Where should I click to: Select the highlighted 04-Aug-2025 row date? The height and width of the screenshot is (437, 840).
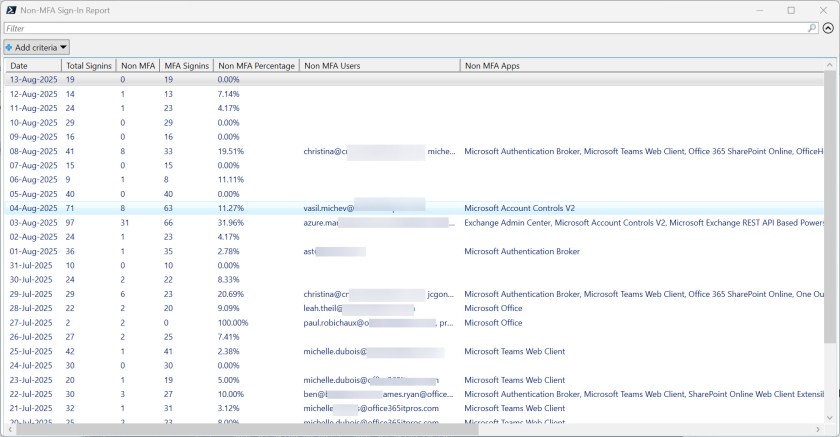pyautogui.click(x=33, y=208)
